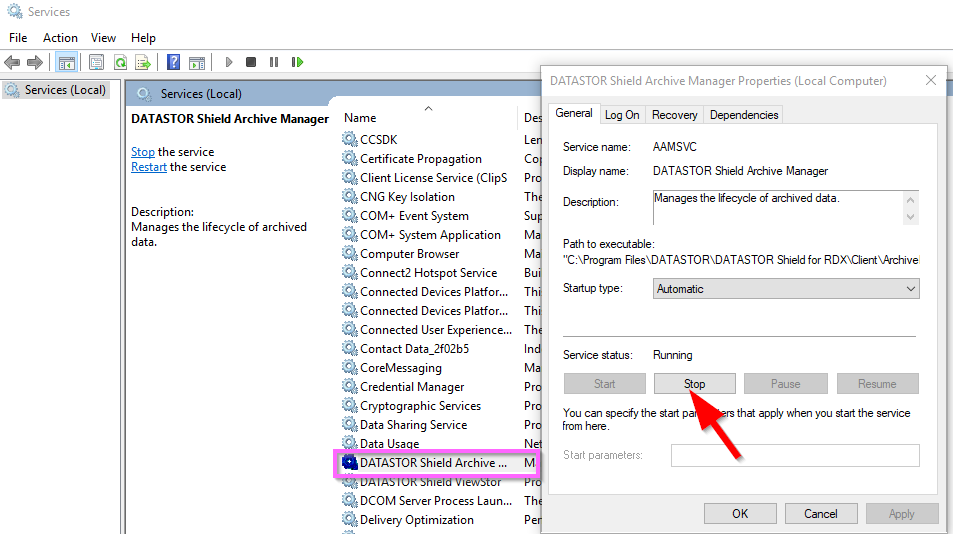The height and width of the screenshot is (534, 953).
Task: Switch to the Dependencies tab
Action: (744, 115)
